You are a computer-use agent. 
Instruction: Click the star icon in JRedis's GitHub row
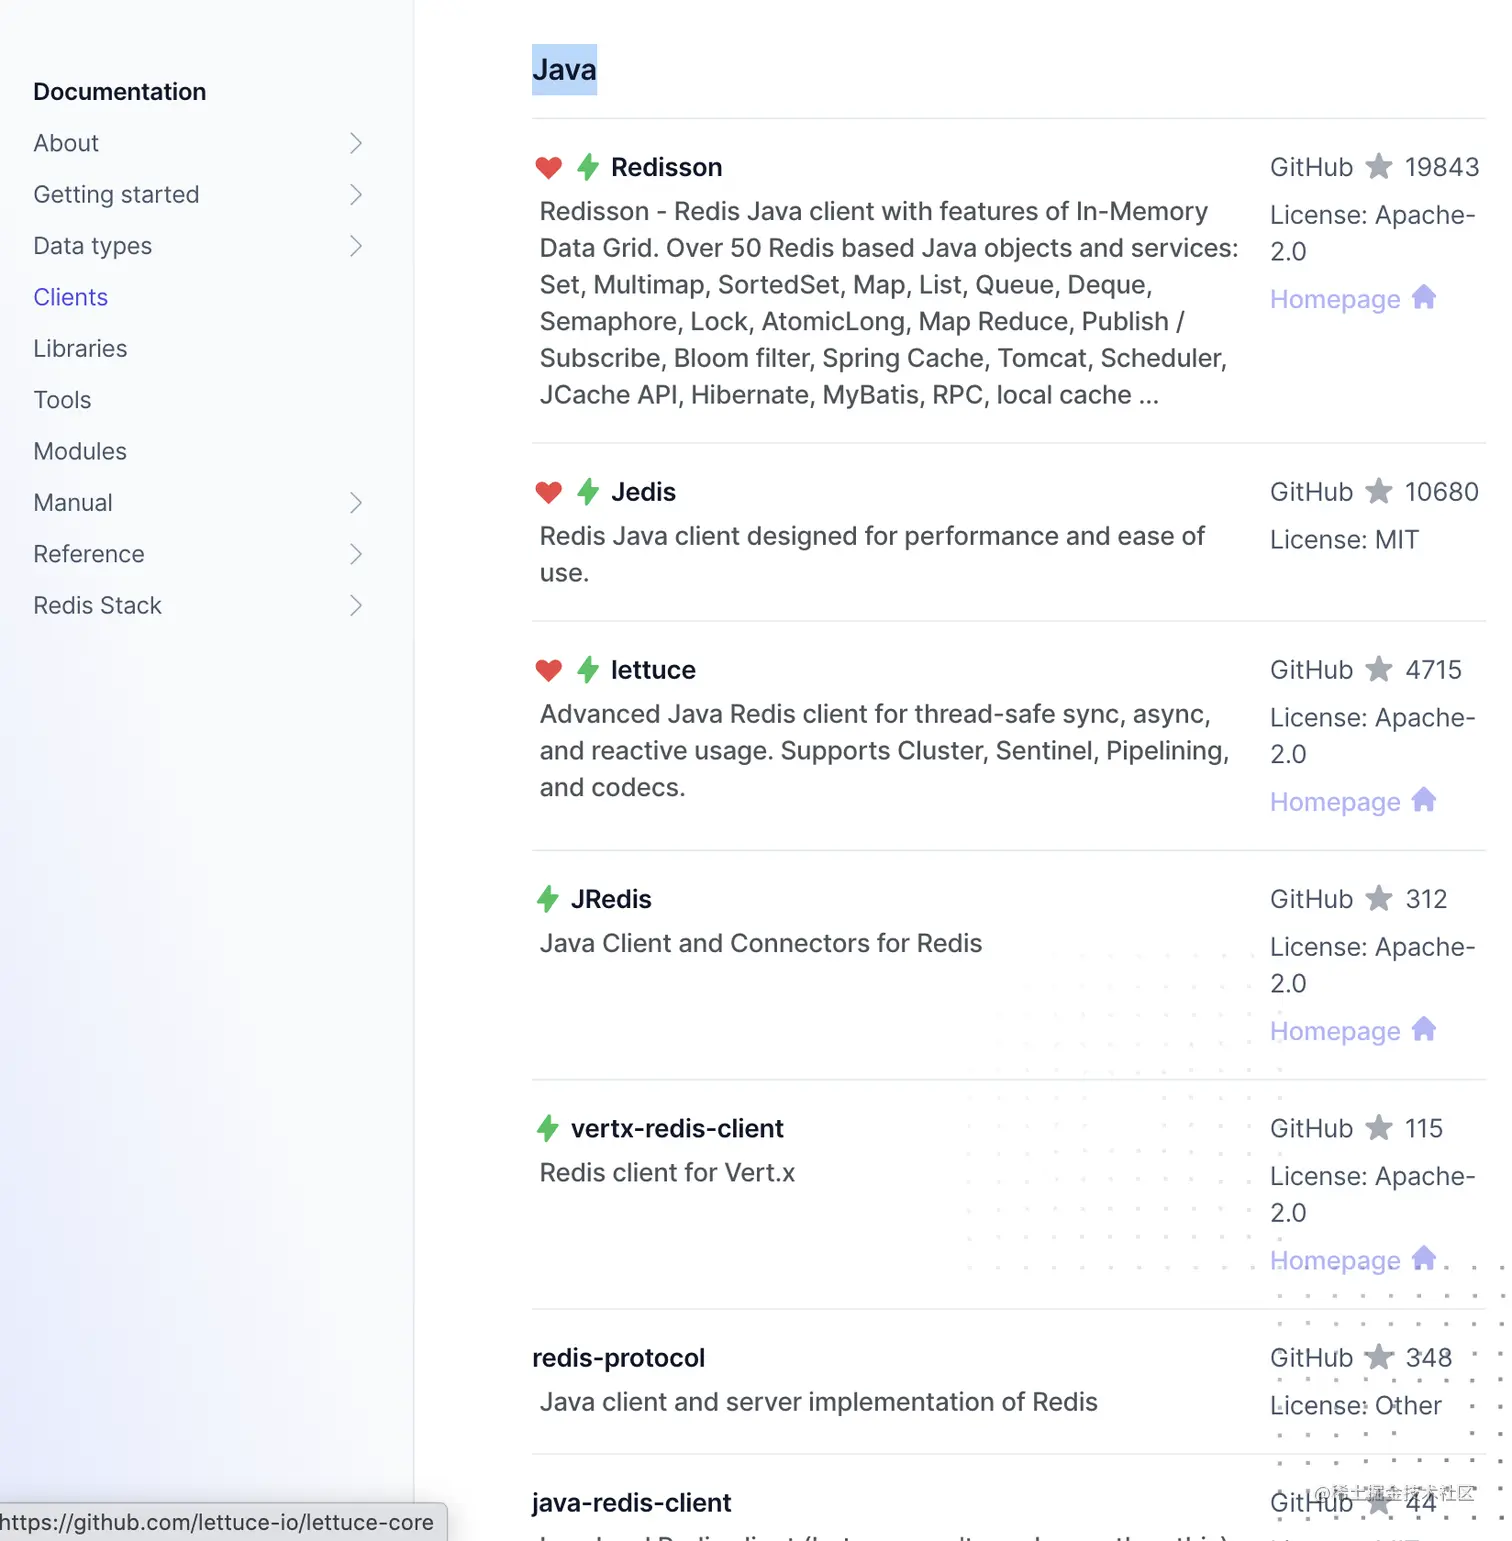[x=1379, y=898]
